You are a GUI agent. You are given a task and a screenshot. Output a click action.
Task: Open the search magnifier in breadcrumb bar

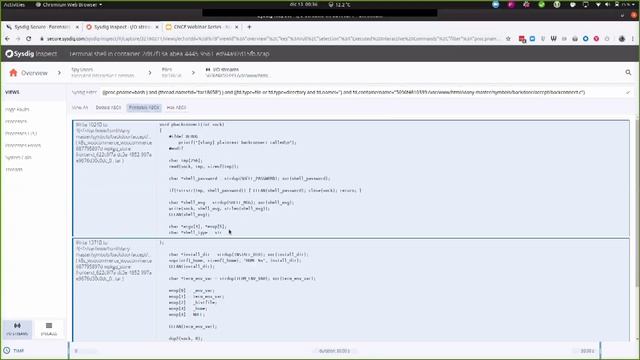click(628, 73)
